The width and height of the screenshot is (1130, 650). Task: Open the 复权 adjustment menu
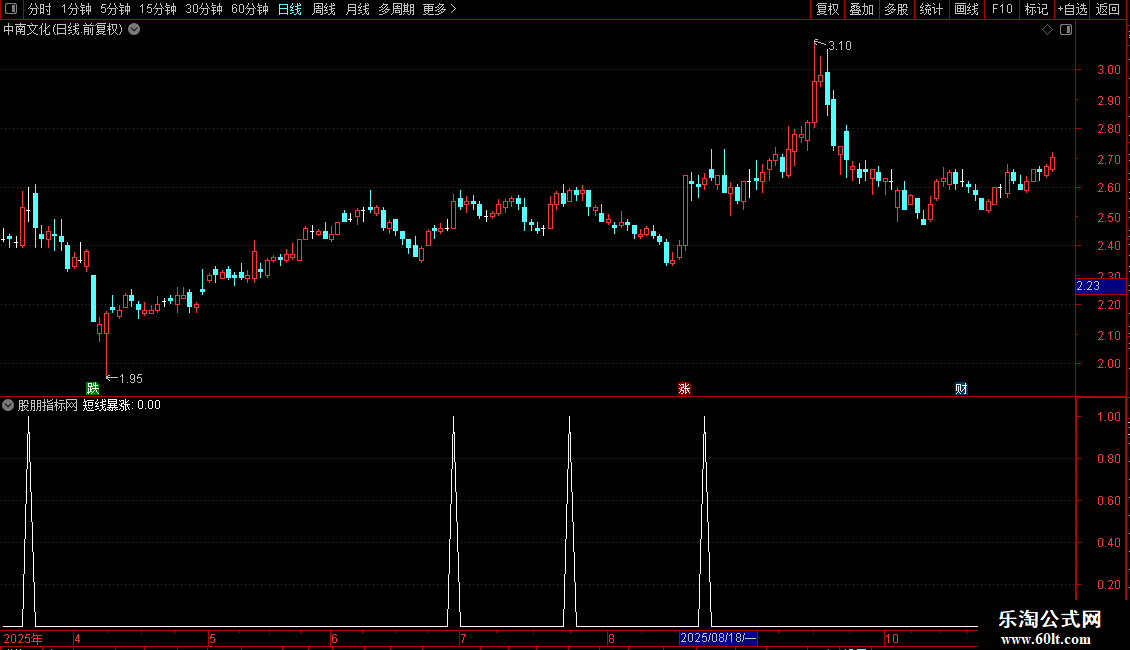tap(827, 9)
